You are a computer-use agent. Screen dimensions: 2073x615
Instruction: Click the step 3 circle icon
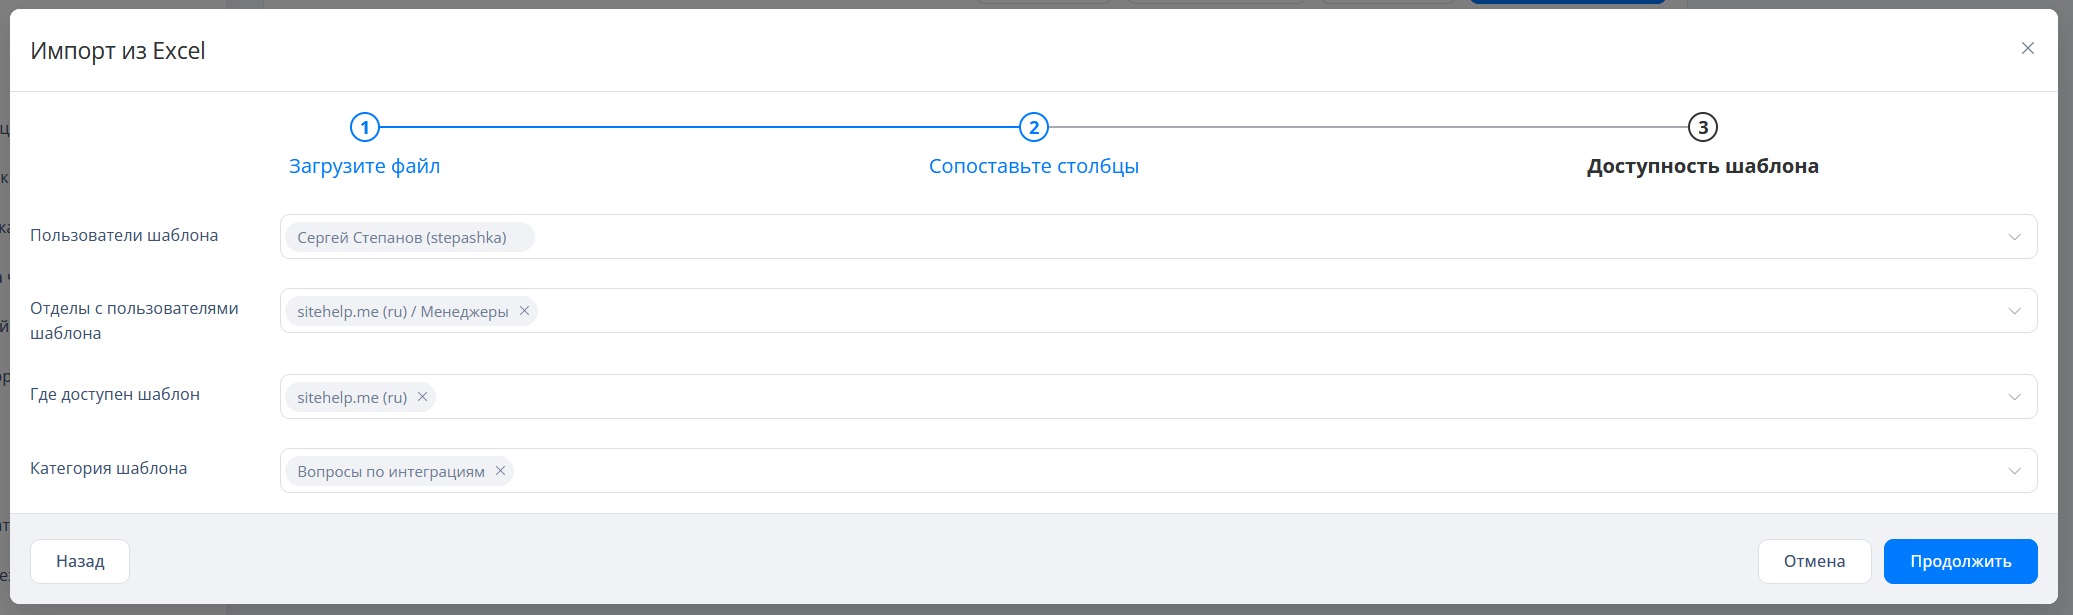(1702, 128)
